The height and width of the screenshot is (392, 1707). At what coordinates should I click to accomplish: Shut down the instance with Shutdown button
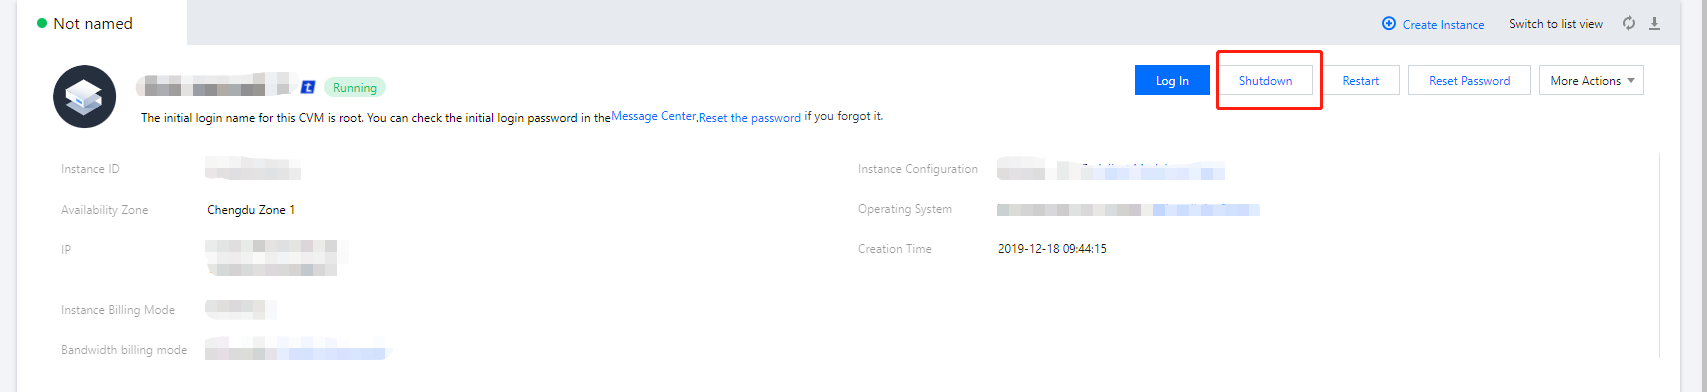(1265, 81)
